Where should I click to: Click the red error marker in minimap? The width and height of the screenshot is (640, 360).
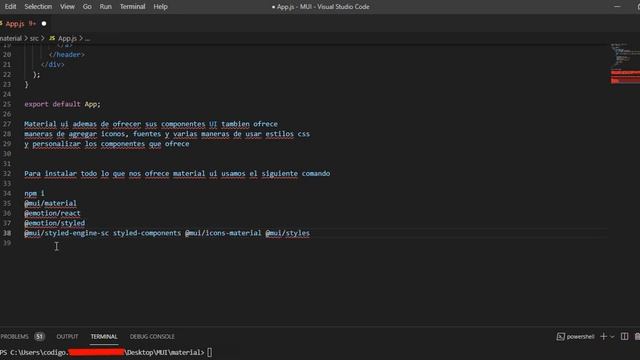625,73
